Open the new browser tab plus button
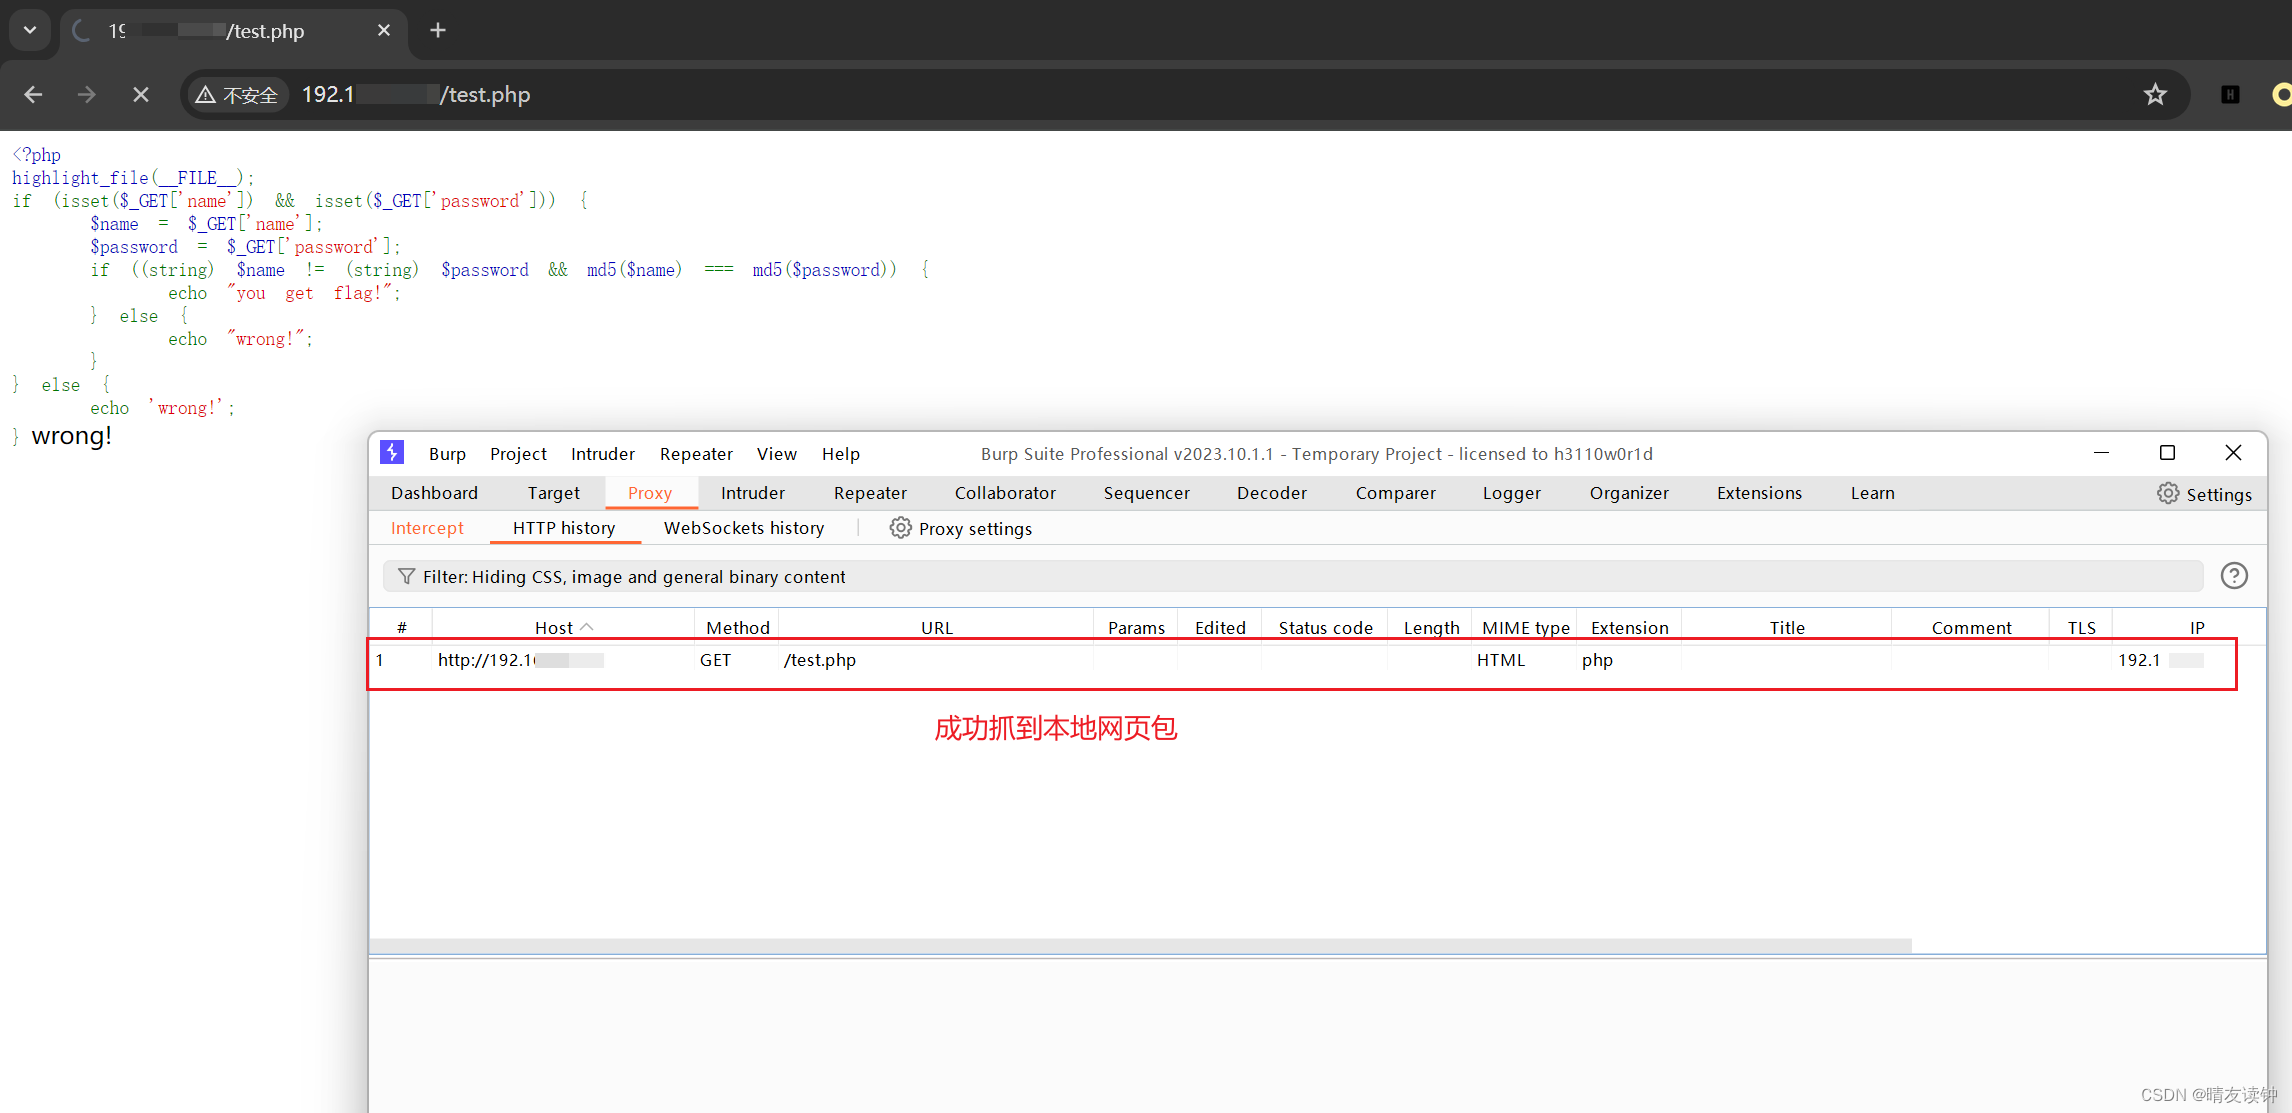2292x1113 pixels. pyautogui.click(x=437, y=31)
